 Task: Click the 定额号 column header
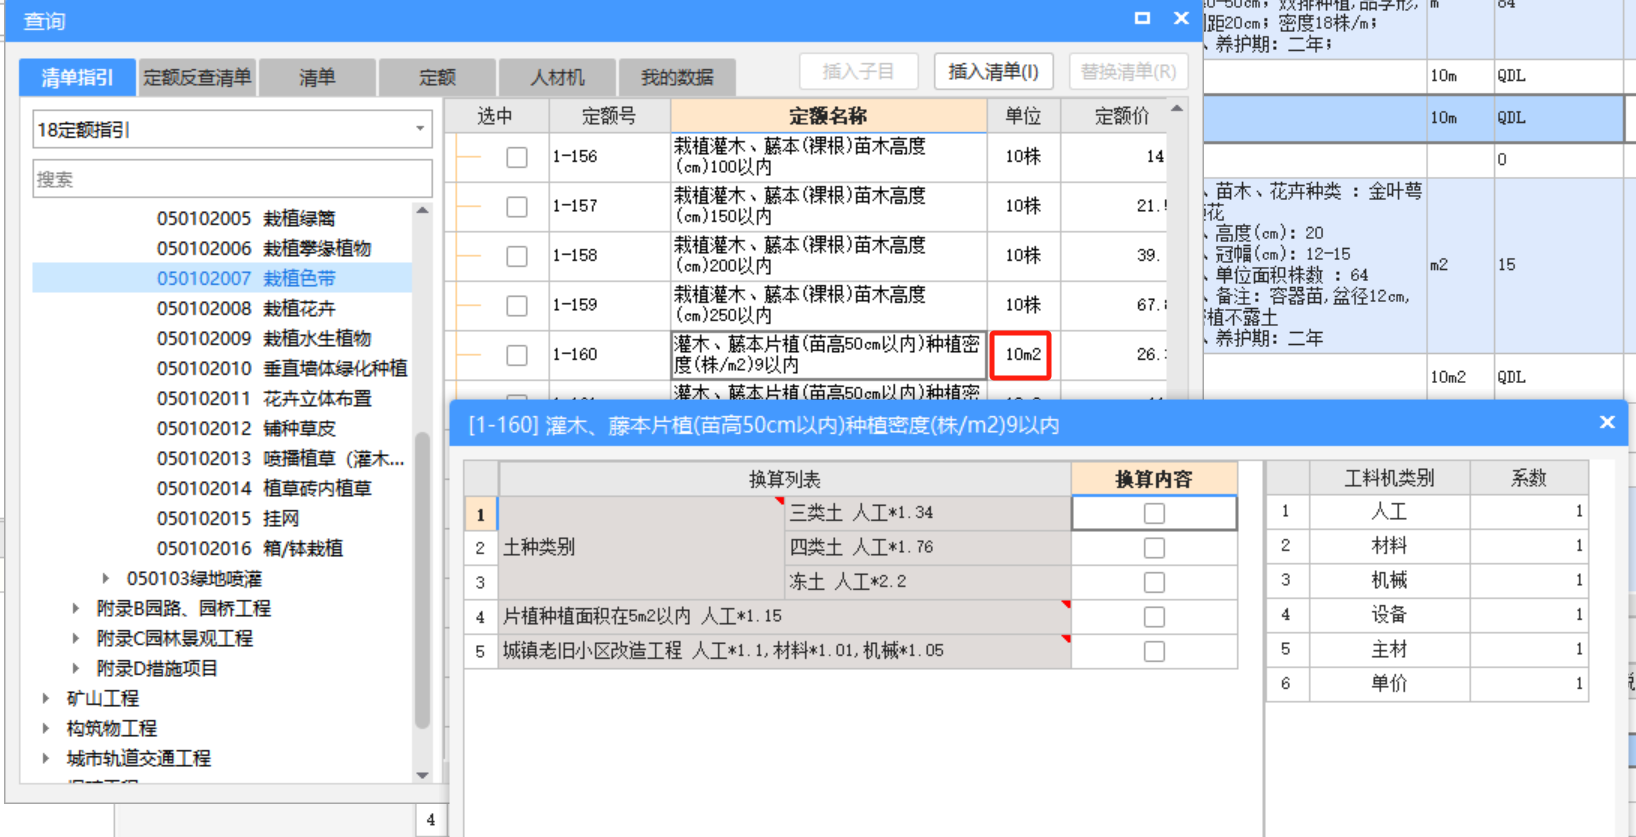pos(609,116)
